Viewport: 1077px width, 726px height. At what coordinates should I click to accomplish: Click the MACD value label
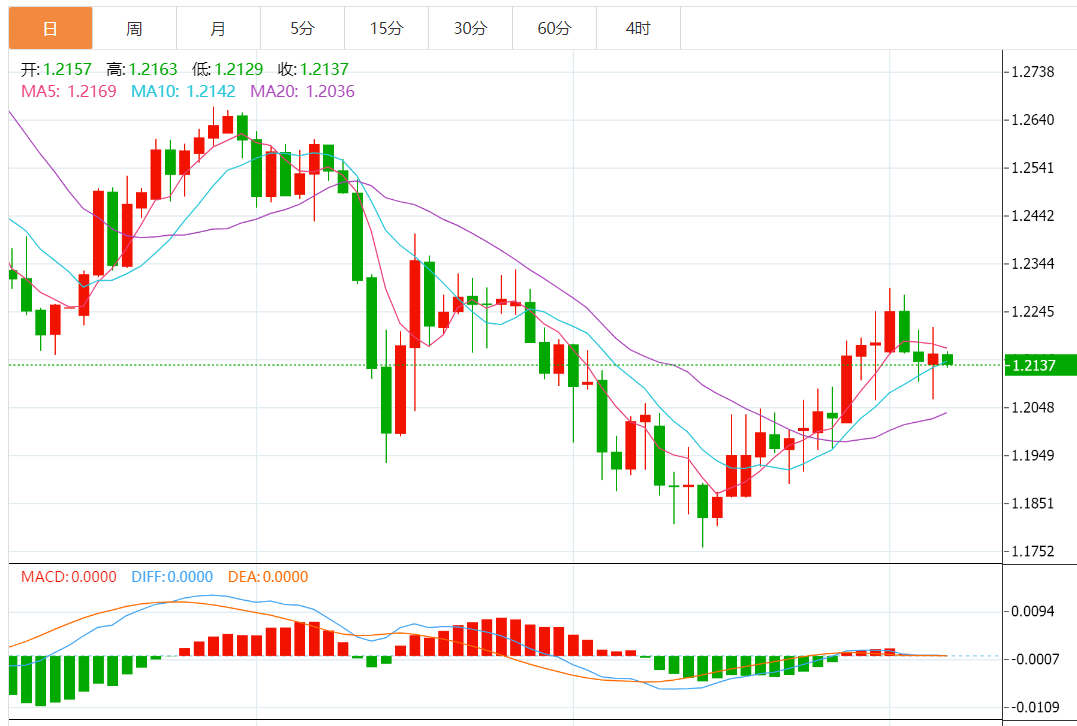tap(69, 577)
